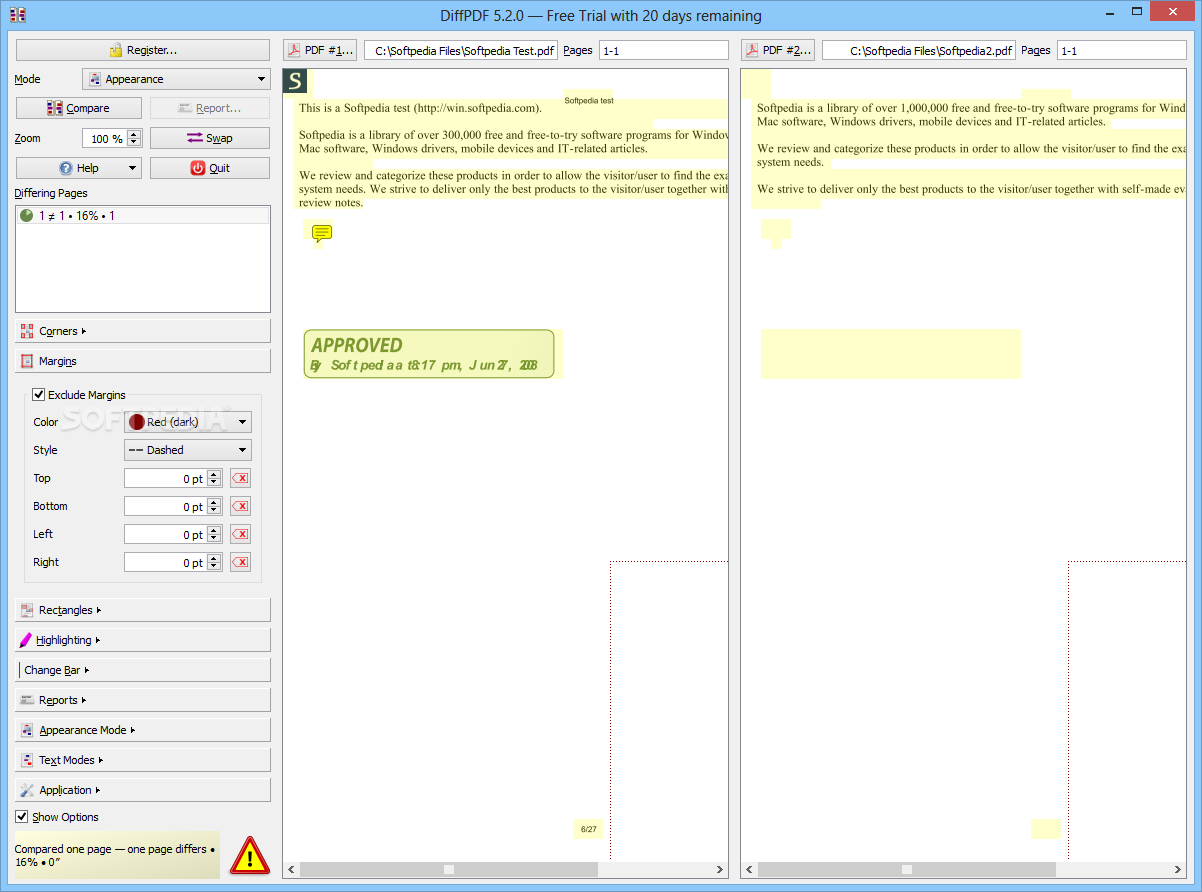The image size is (1202, 892).
Task: Click the dark red color swatch
Action: click(x=137, y=422)
